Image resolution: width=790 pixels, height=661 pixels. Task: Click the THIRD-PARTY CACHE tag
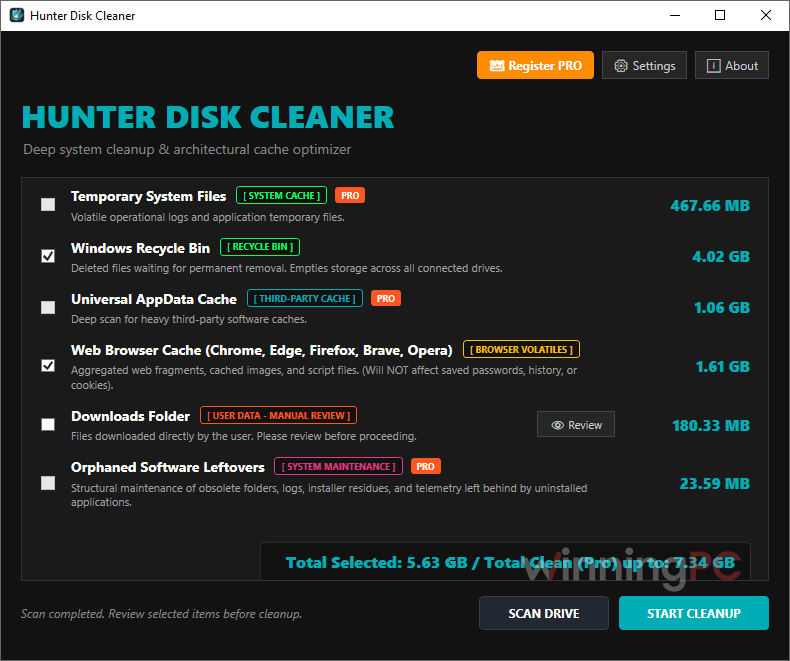tap(304, 298)
